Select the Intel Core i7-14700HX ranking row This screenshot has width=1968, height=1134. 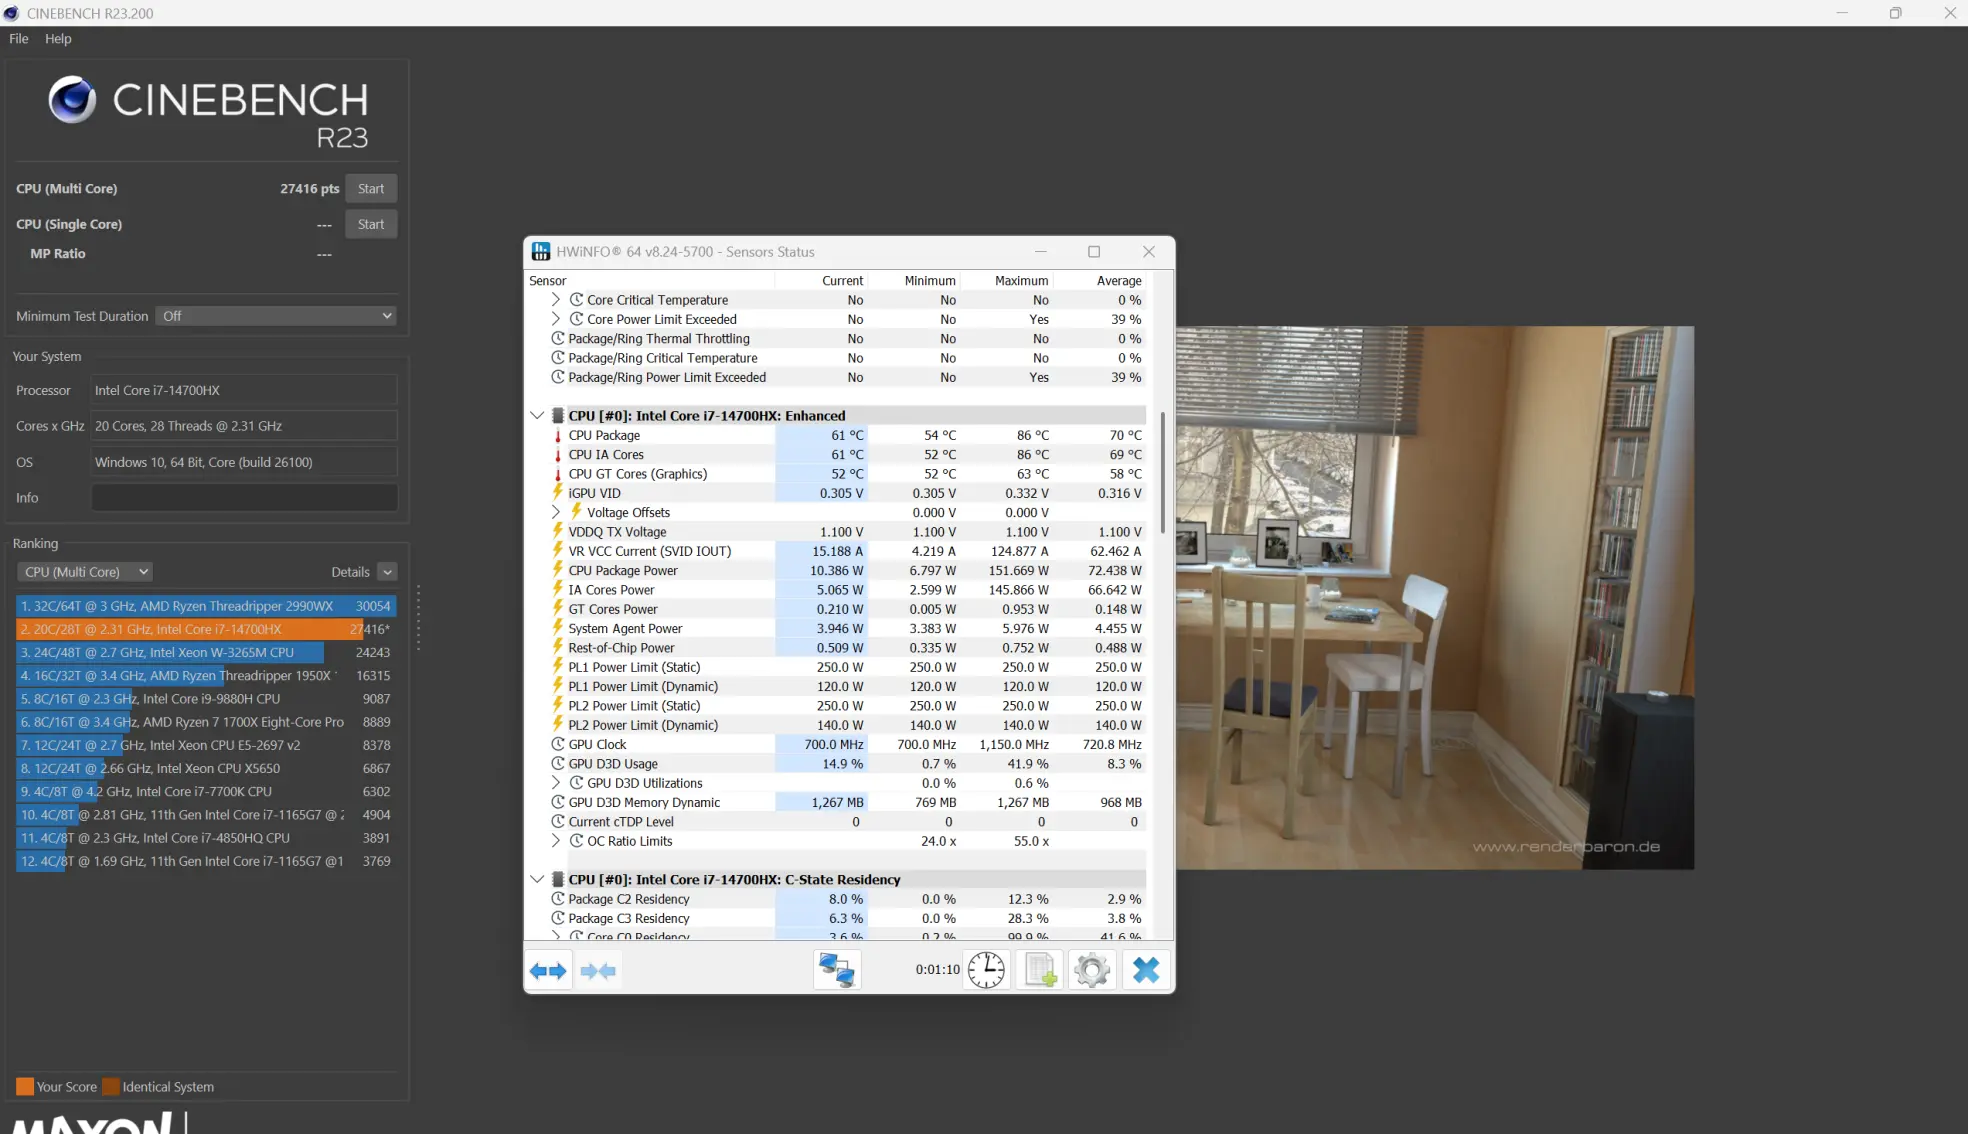206,629
